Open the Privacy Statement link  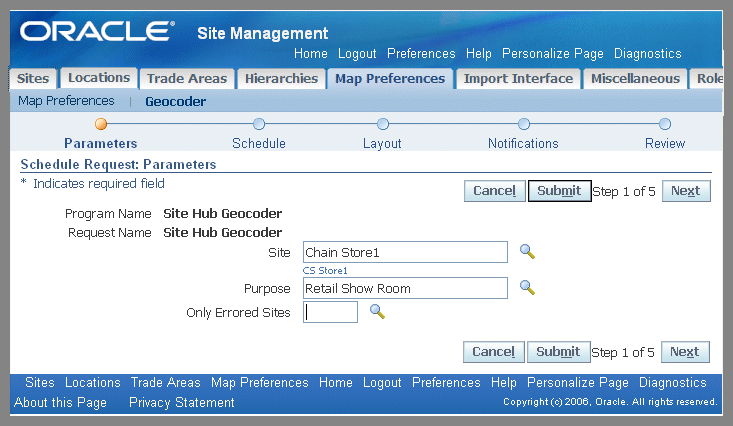pyautogui.click(x=181, y=402)
